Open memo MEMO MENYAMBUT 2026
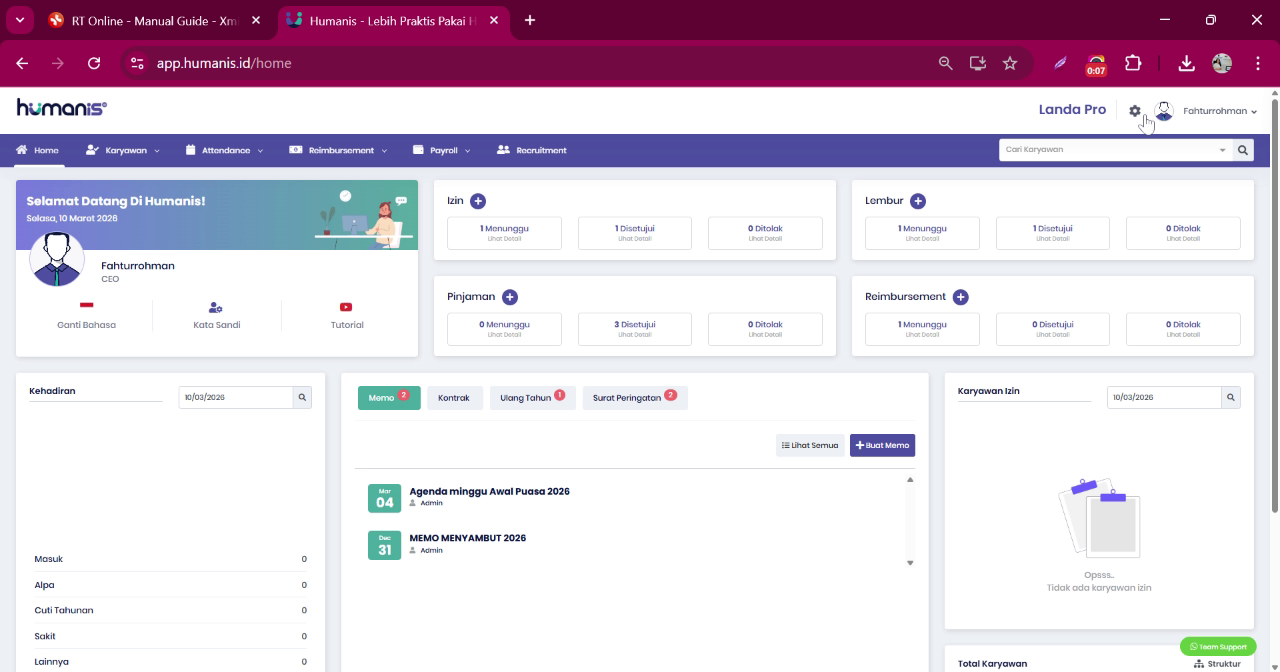 click(468, 538)
